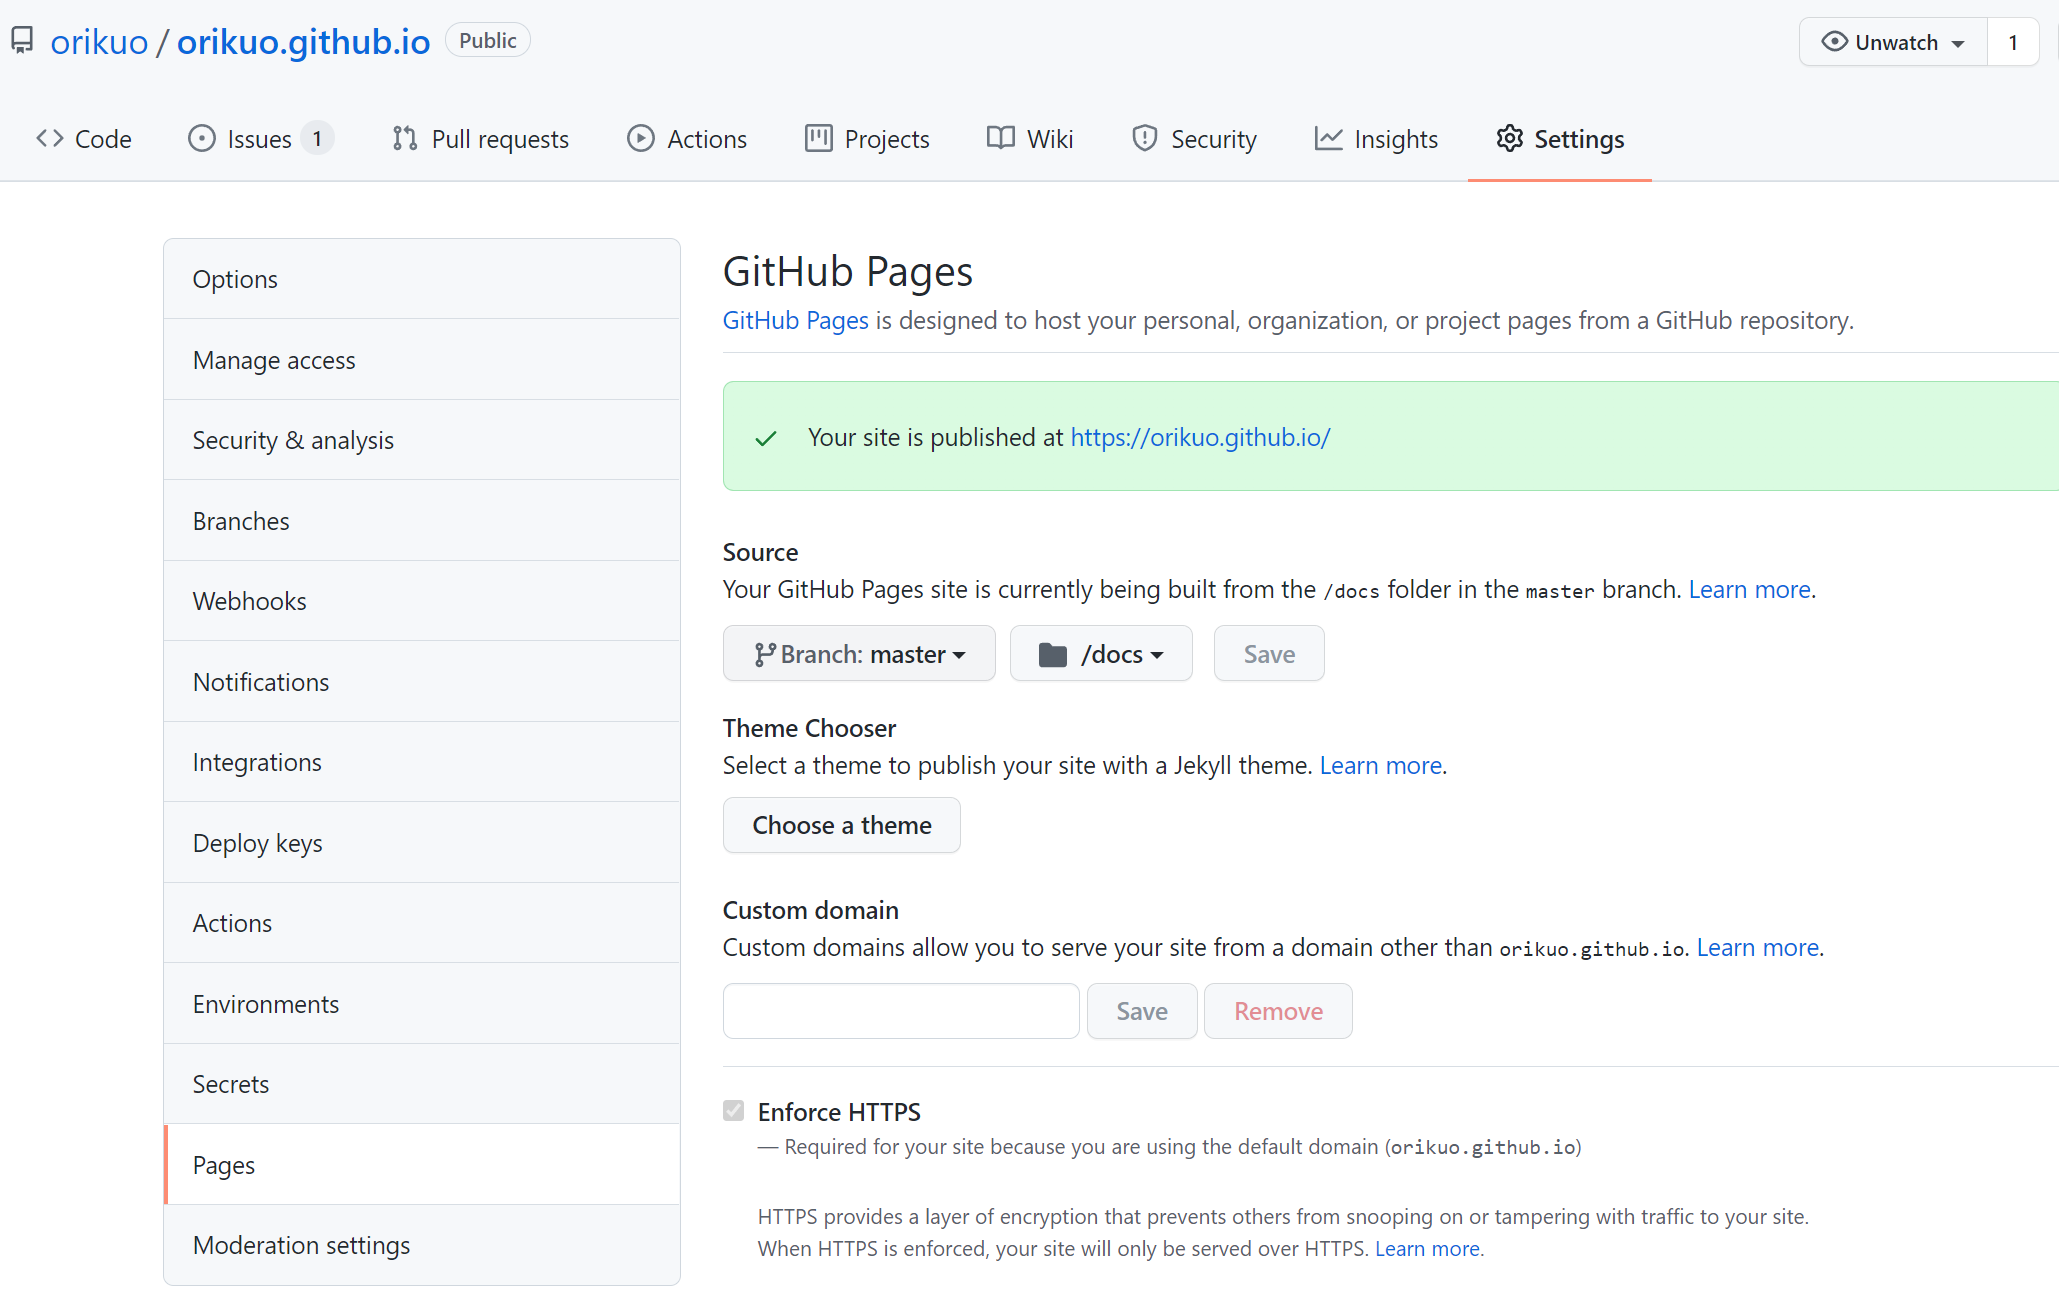
Task: Toggle the Enforce HTTPS checkbox
Action: coord(734,1111)
